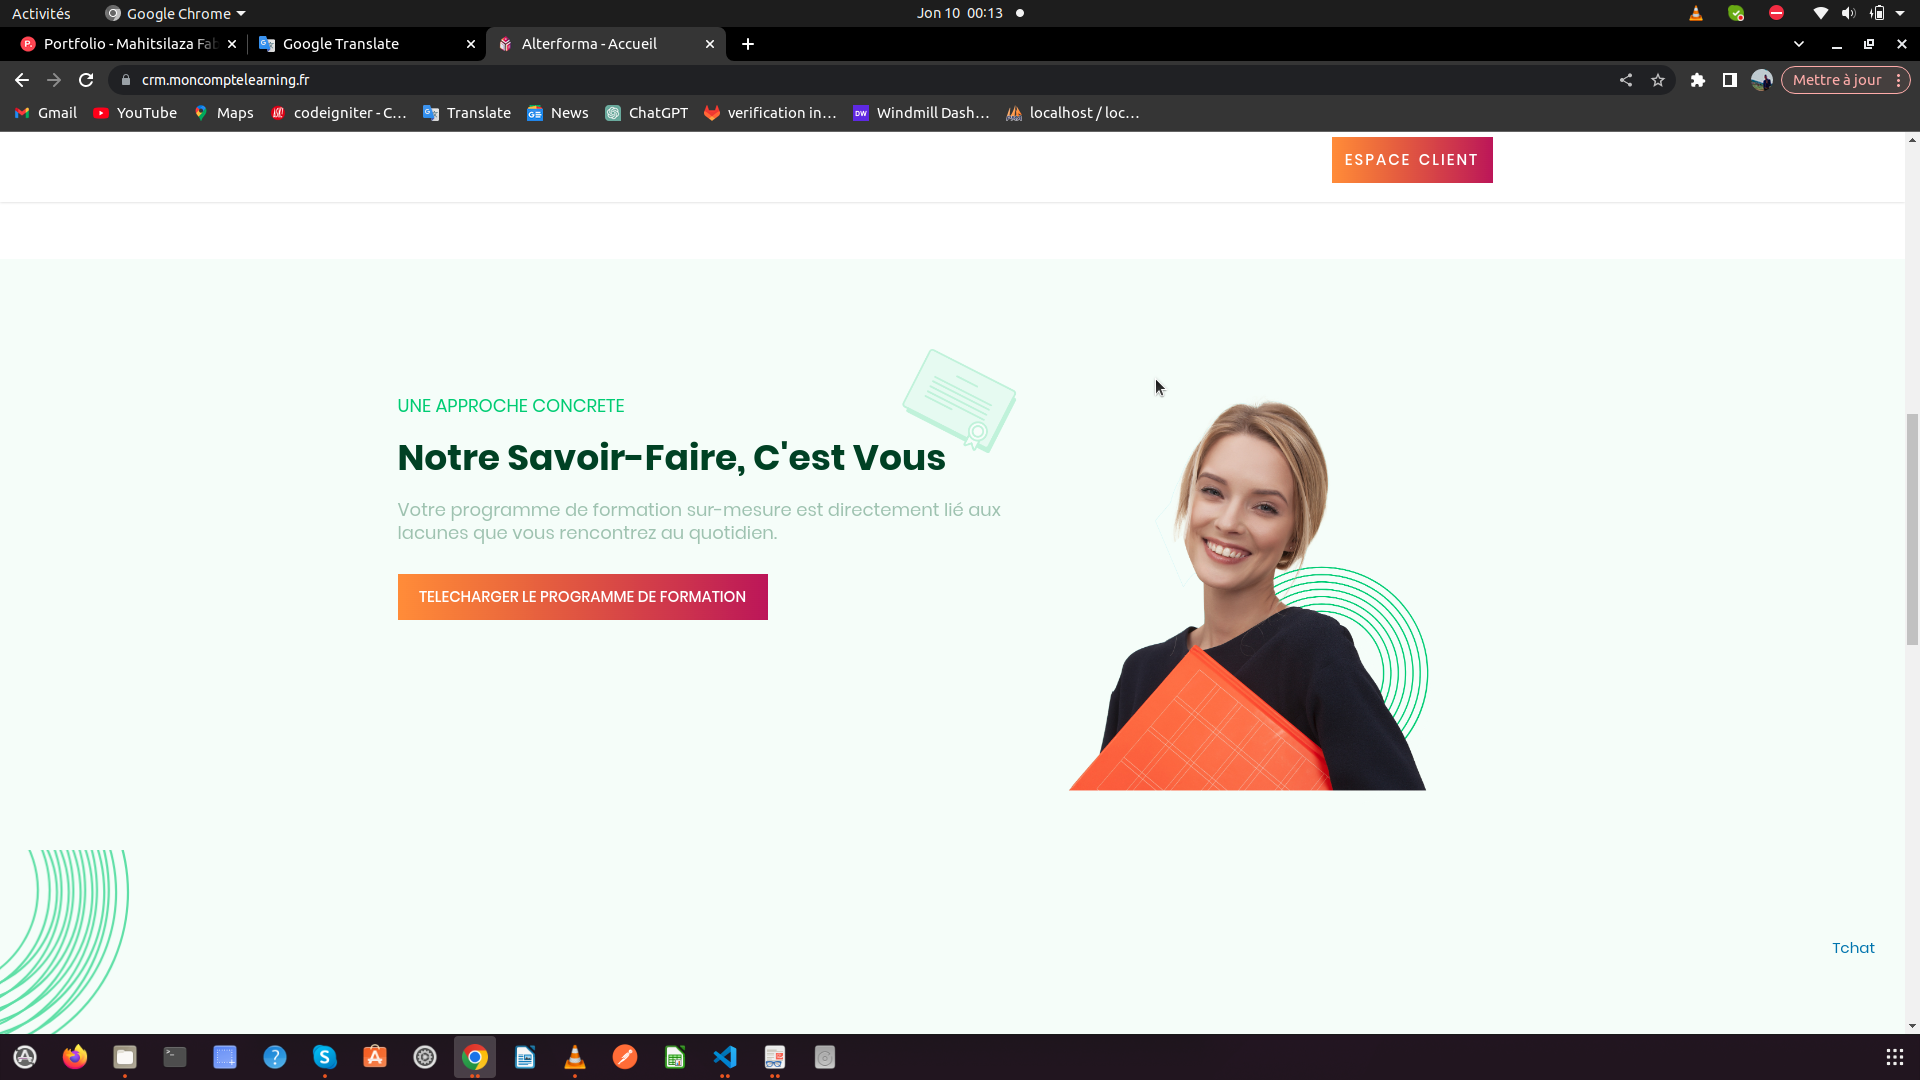Expand the system menu arrow
Screen dimensions: 1920x1080
[x=1900, y=13]
